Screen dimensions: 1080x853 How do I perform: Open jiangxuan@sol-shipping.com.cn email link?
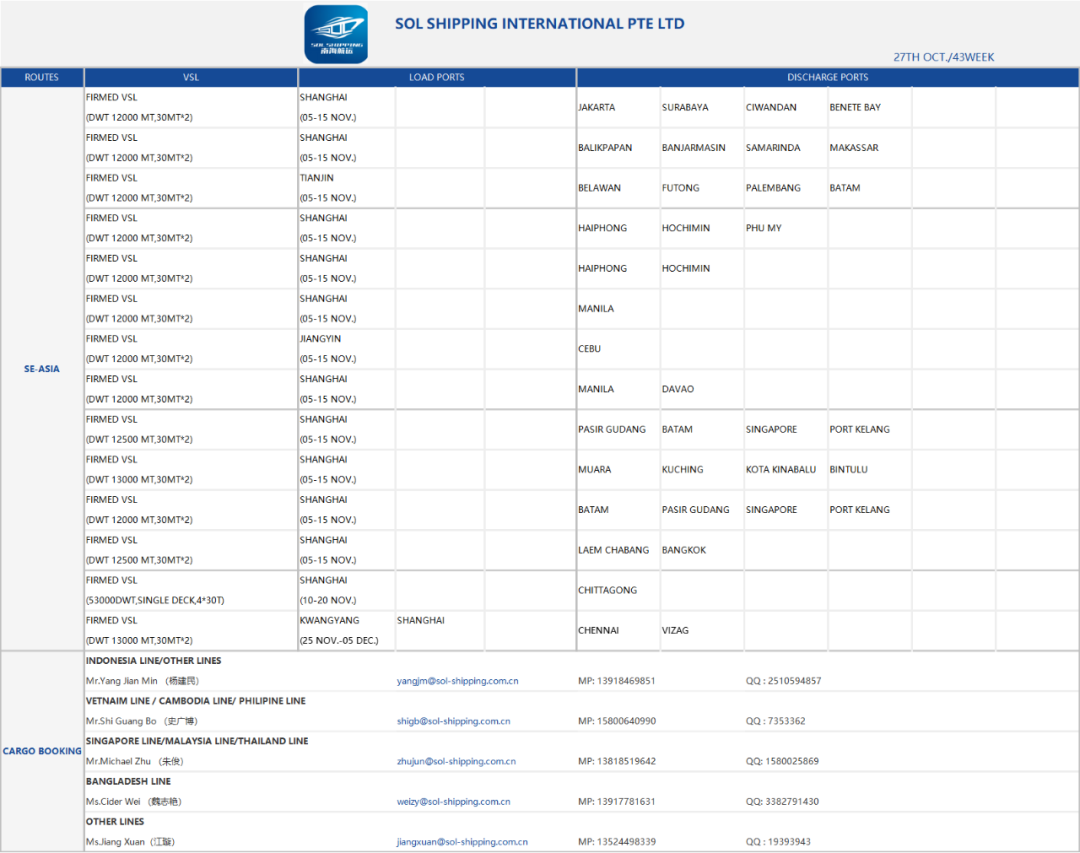click(462, 842)
